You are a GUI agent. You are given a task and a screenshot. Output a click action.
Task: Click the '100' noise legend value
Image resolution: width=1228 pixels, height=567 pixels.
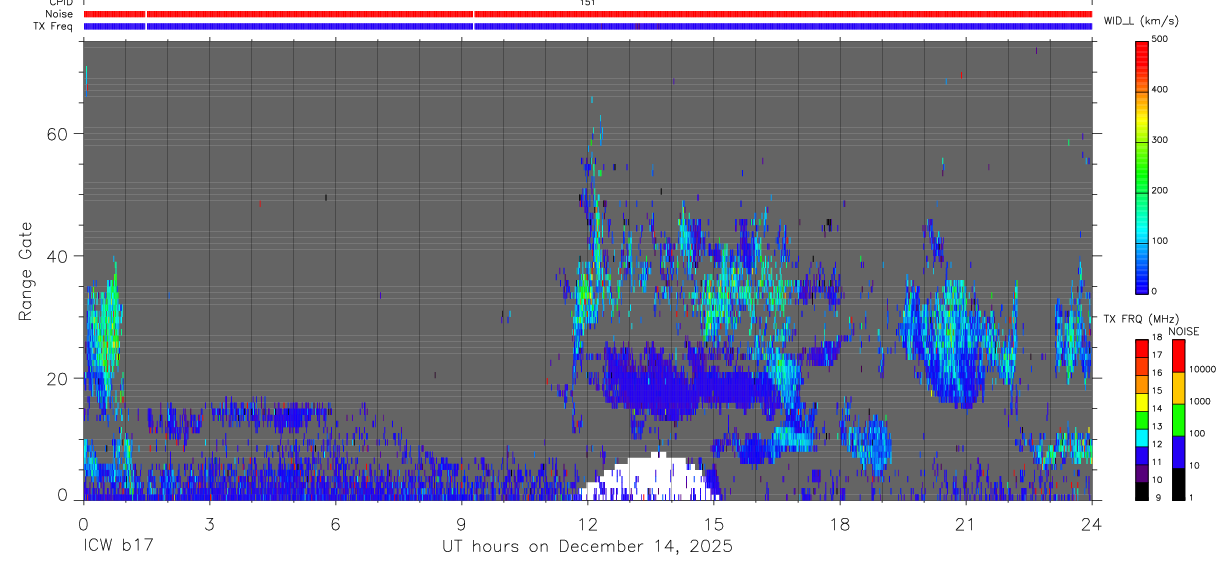coord(1197,433)
